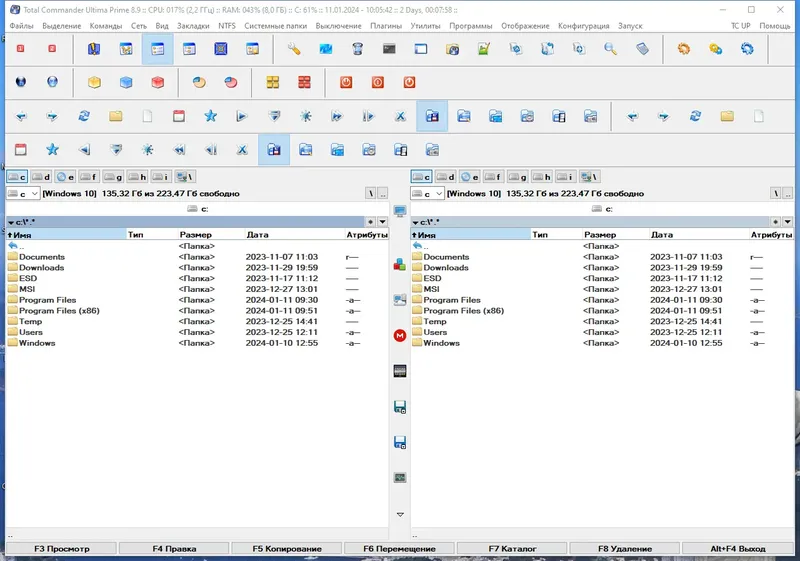Select the Downloads folder in left panel

pos(41,267)
